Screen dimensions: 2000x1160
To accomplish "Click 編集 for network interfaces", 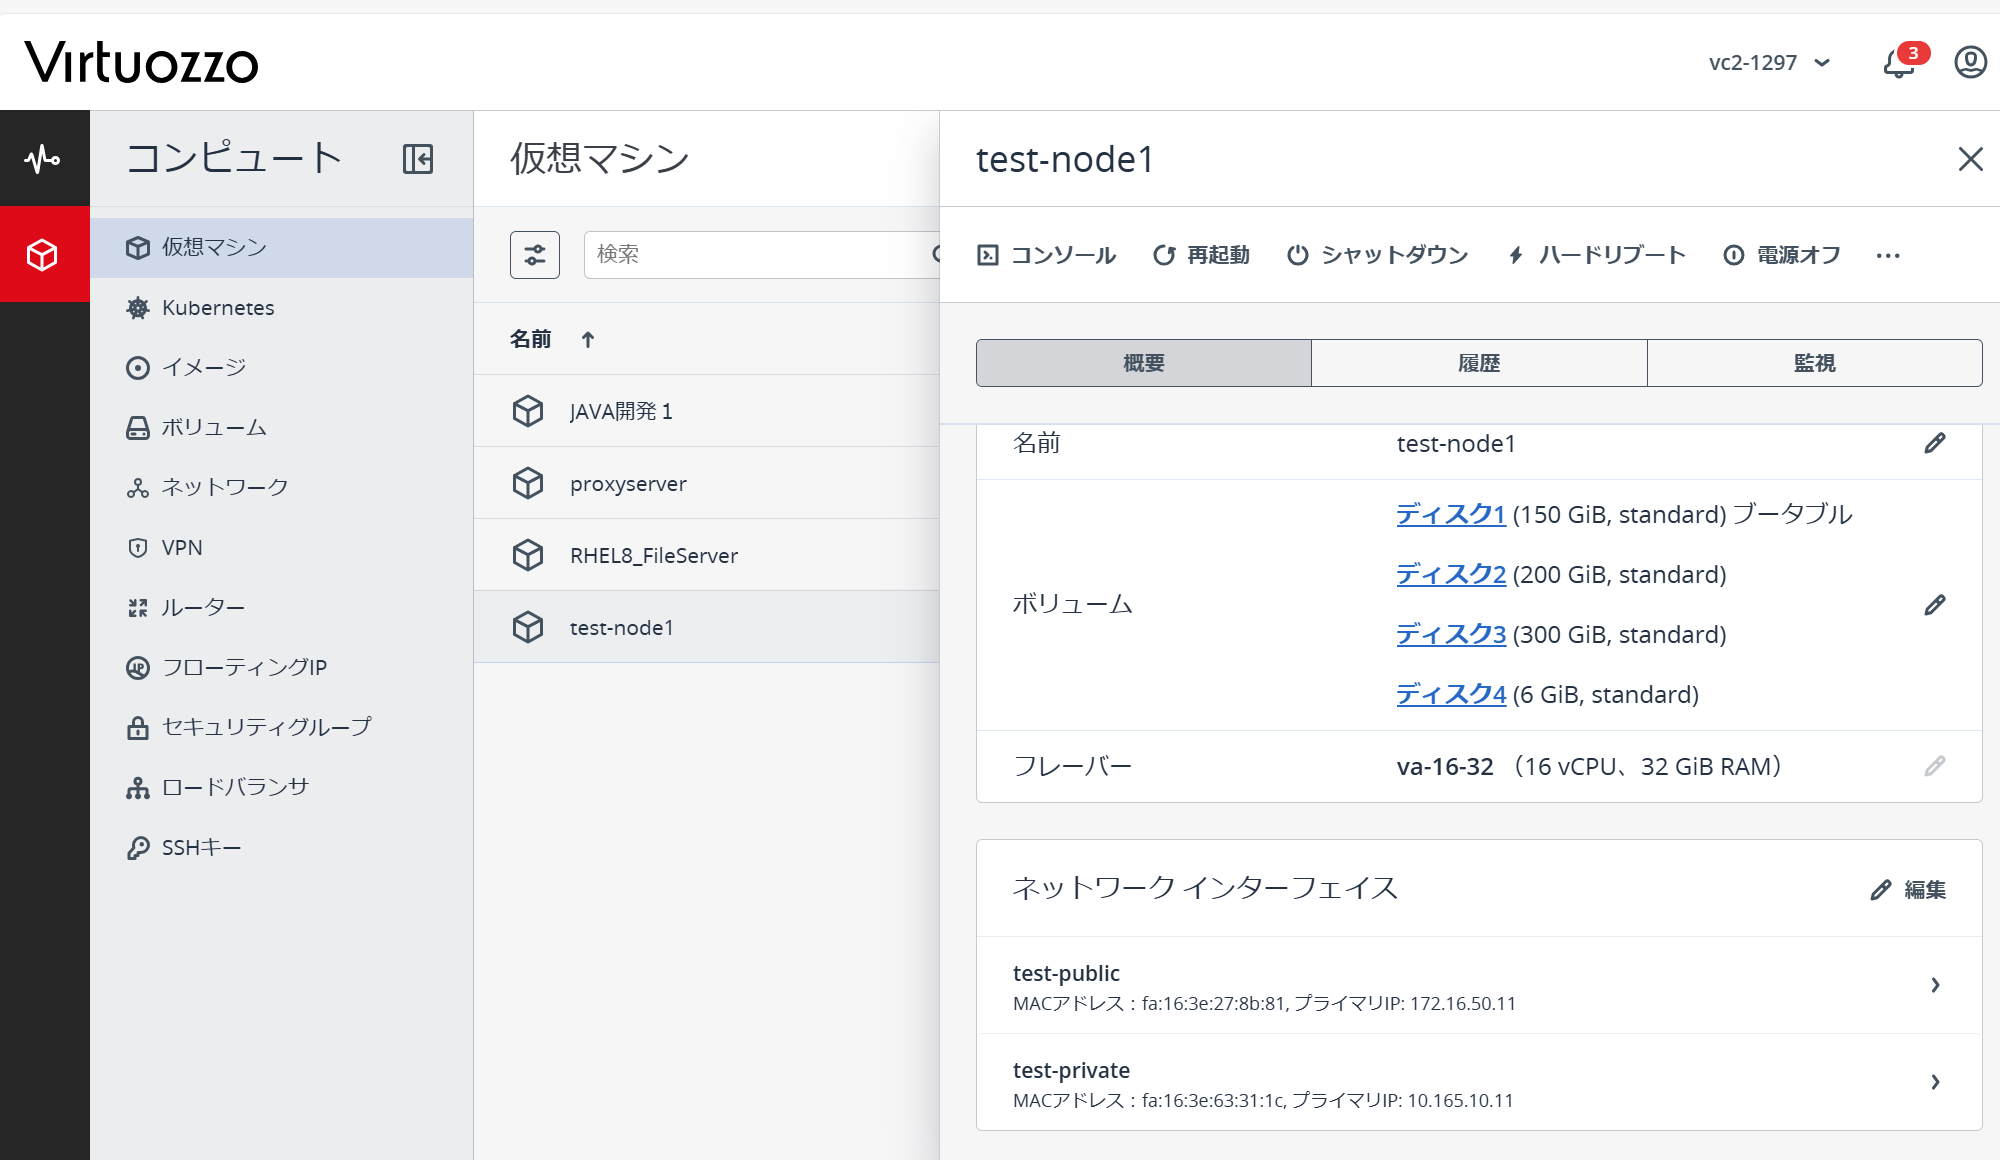I will coord(1908,889).
